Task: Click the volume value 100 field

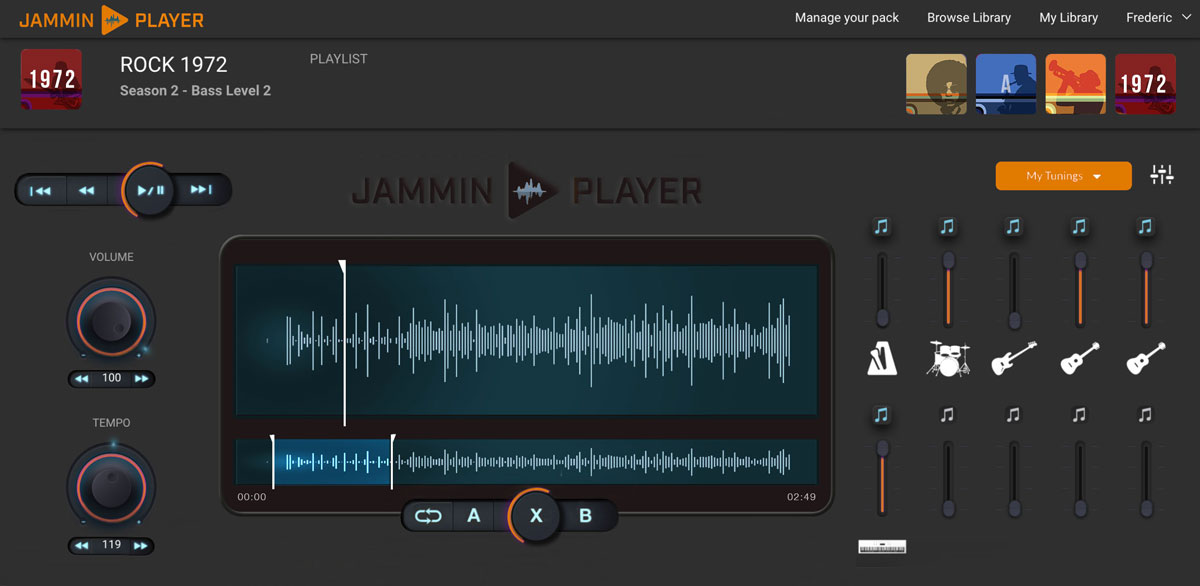Action: tap(111, 378)
